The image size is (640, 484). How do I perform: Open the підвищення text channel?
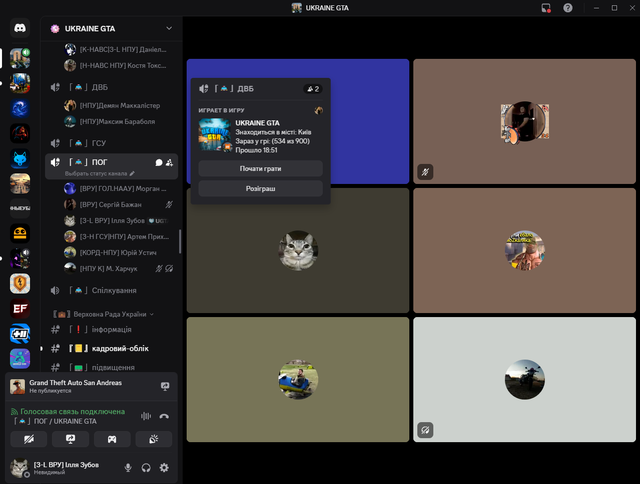coord(111,367)
